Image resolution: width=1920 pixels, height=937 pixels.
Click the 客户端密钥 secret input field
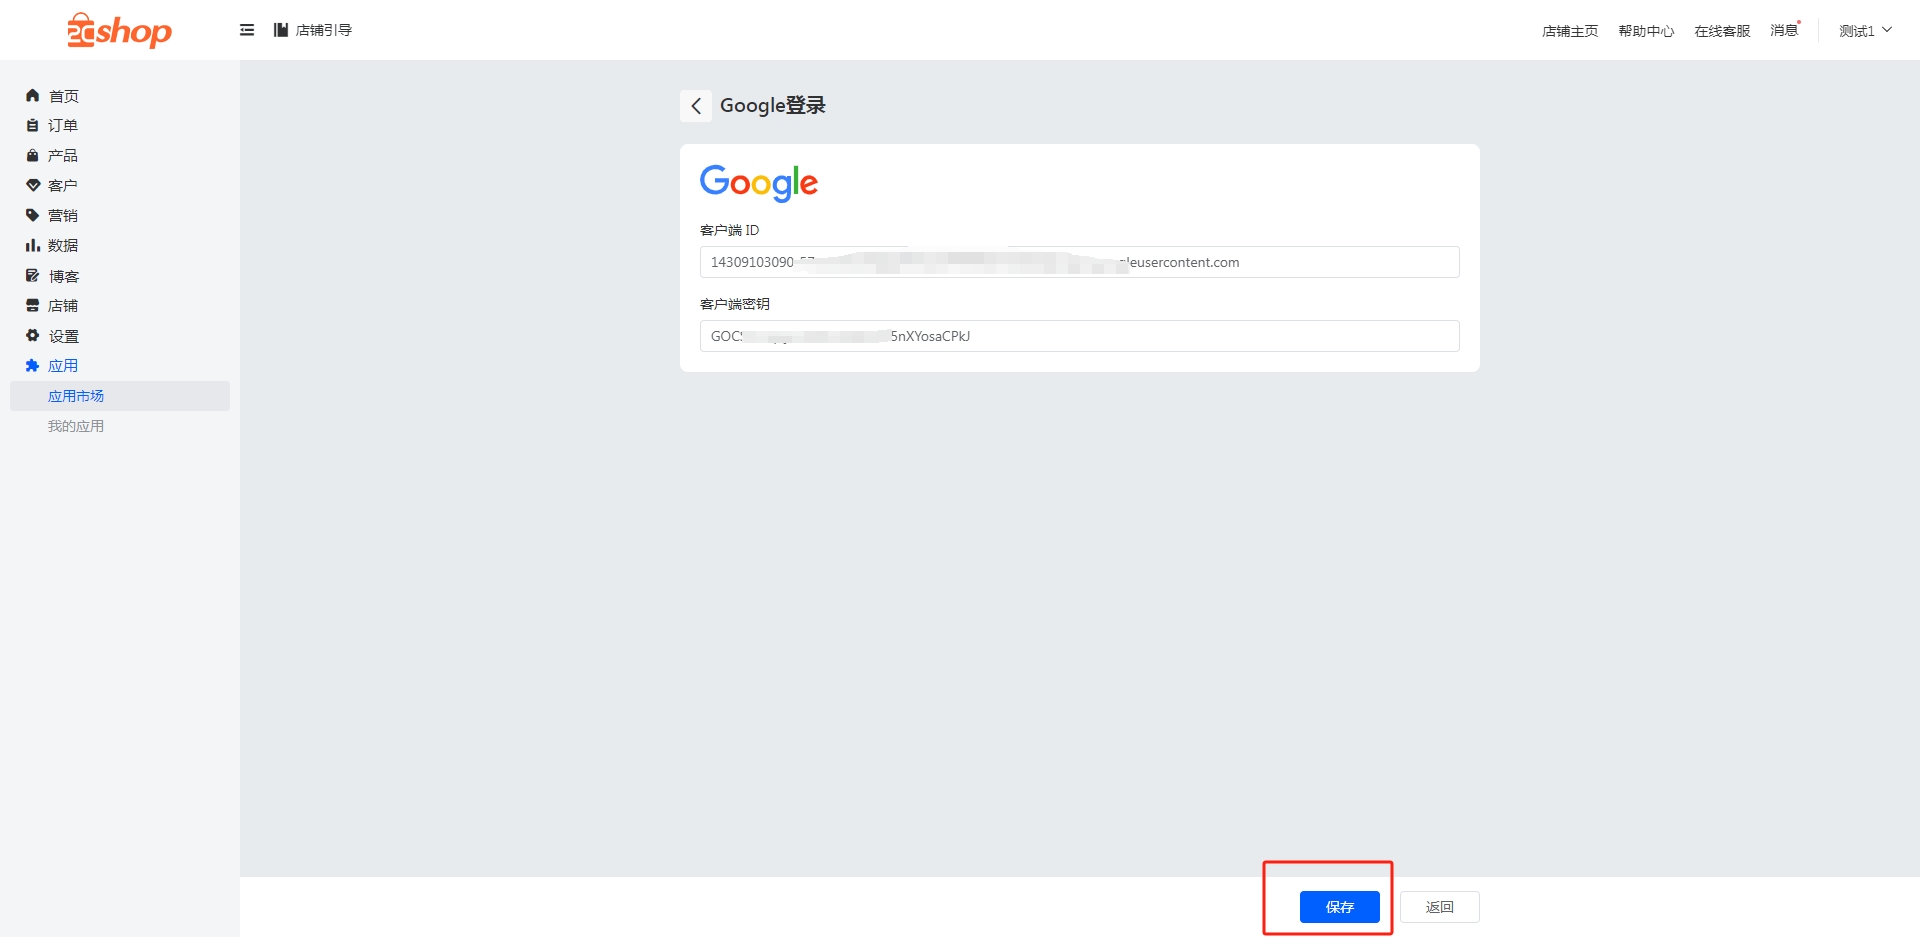(1080, 336)
